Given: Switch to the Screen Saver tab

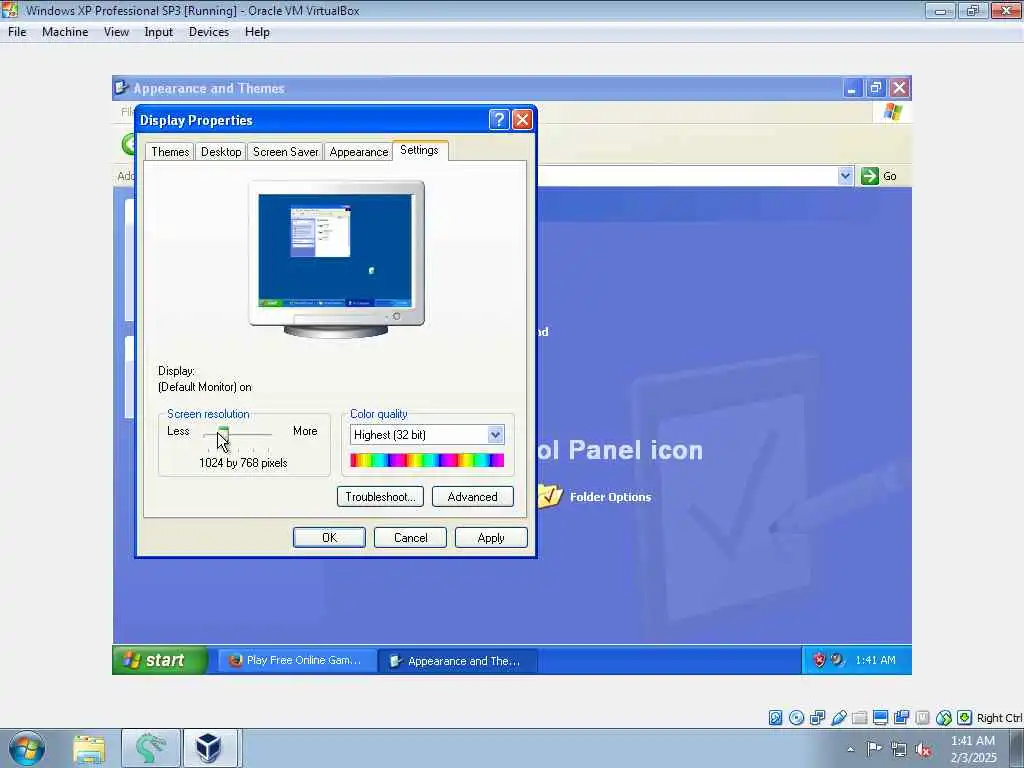Looking at the screenshot, I should click(x=285, y=152).
